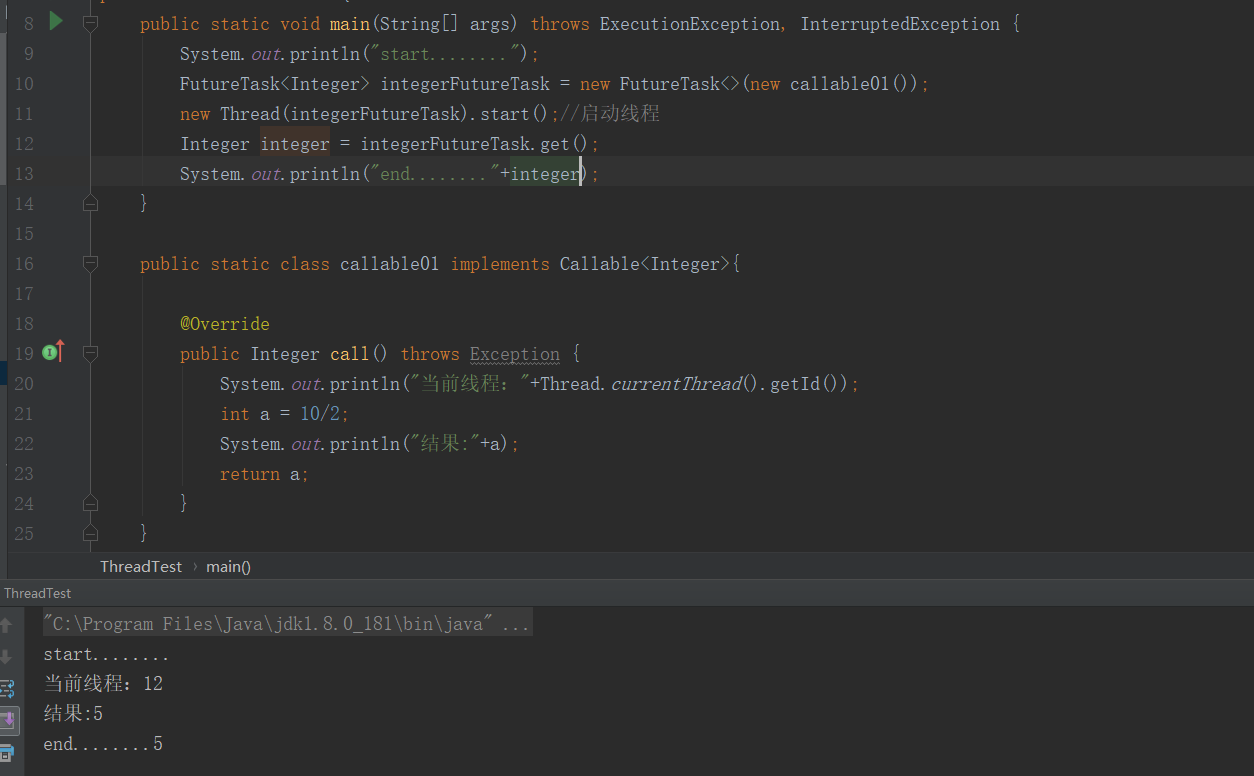Click 'ExecutionException' in main signature
Screen dimensions: 1254x776
(x=690, y=24)
